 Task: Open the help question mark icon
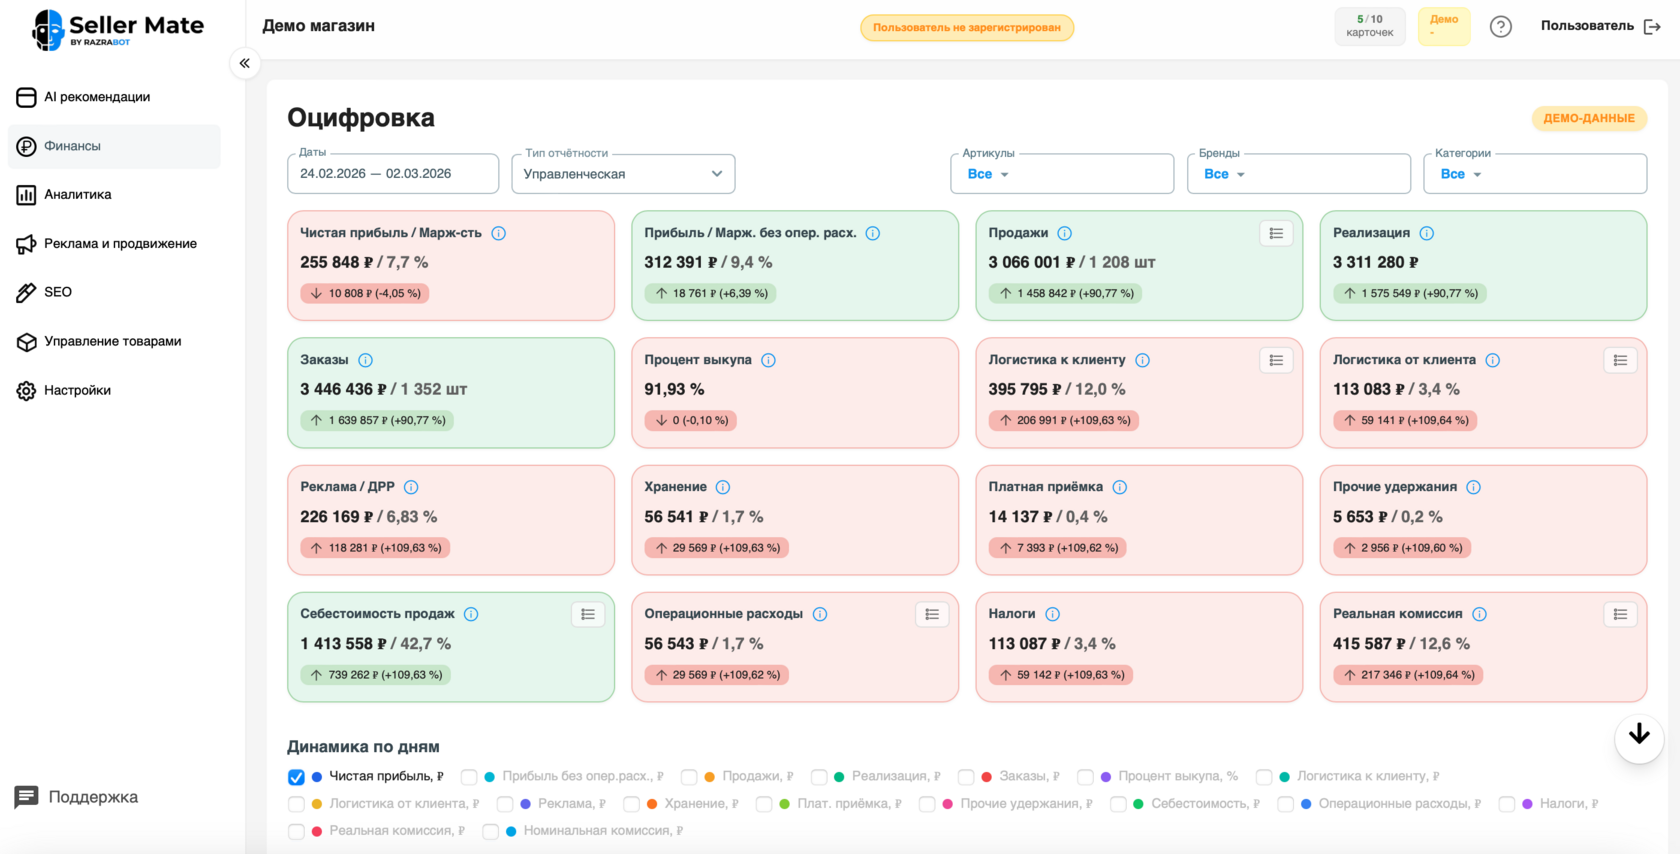[x=1500, y=27]
